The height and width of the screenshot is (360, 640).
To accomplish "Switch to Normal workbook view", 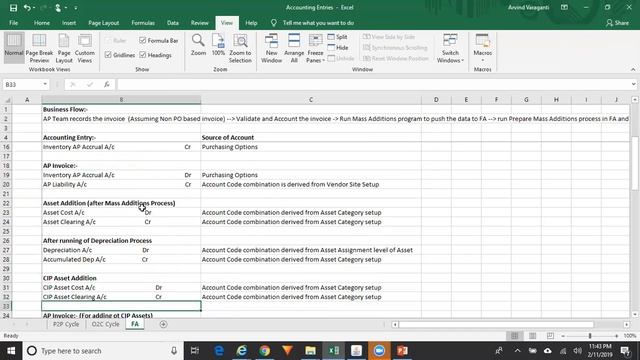I will pyautogui.click(x=14, y=48).
